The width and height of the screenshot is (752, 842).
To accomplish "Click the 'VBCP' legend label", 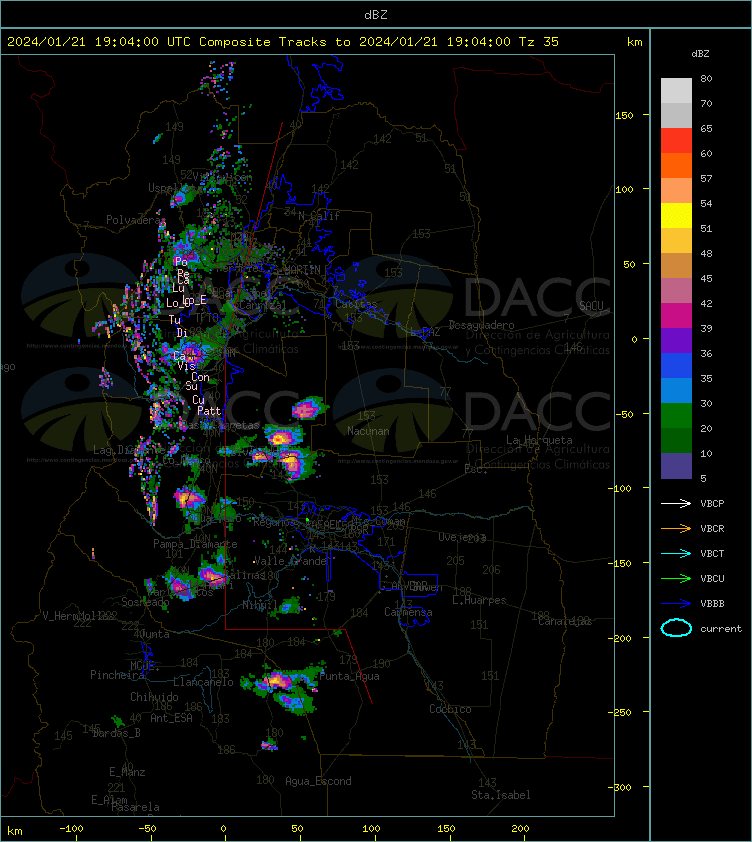I will (x=712, y=504).
